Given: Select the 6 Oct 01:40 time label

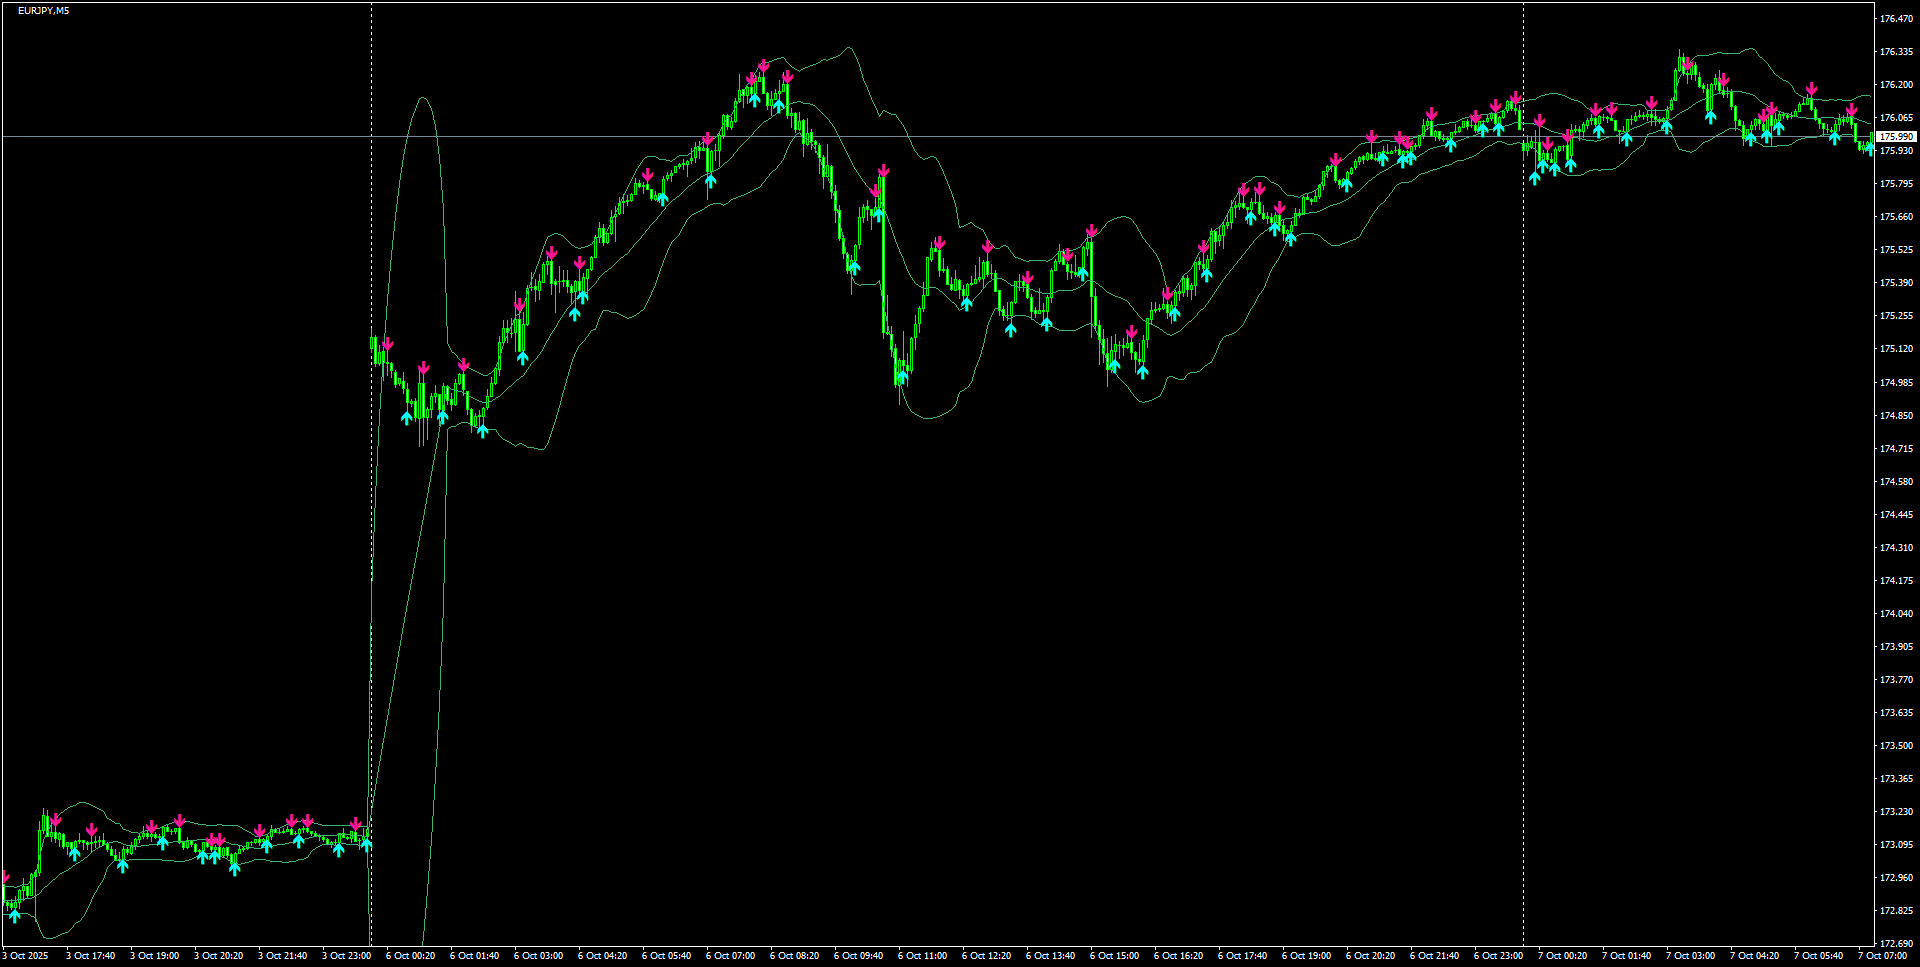Looking at the screenshot, I should tap(474, 956).
